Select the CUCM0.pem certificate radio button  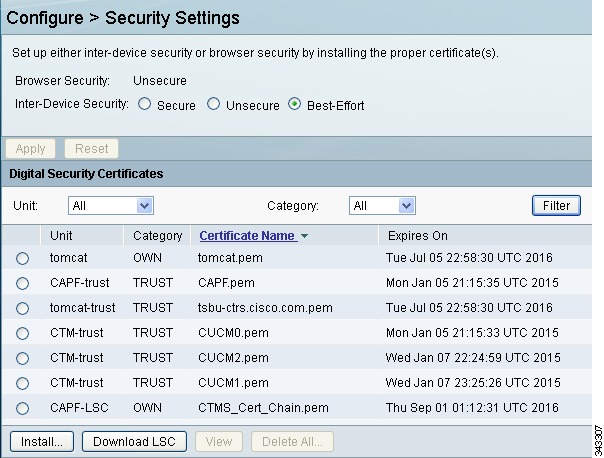click(x=22, y=333)
